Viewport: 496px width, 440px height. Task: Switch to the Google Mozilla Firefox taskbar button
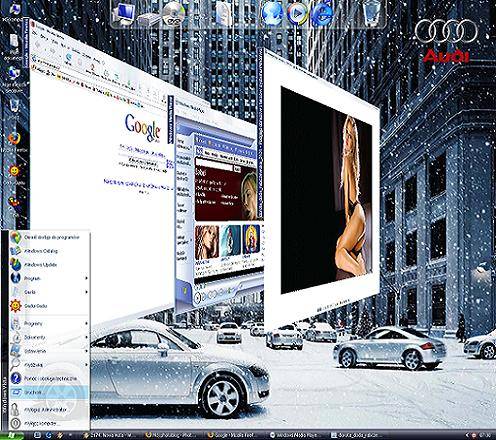pyautogui.click(x=234, y=435)
